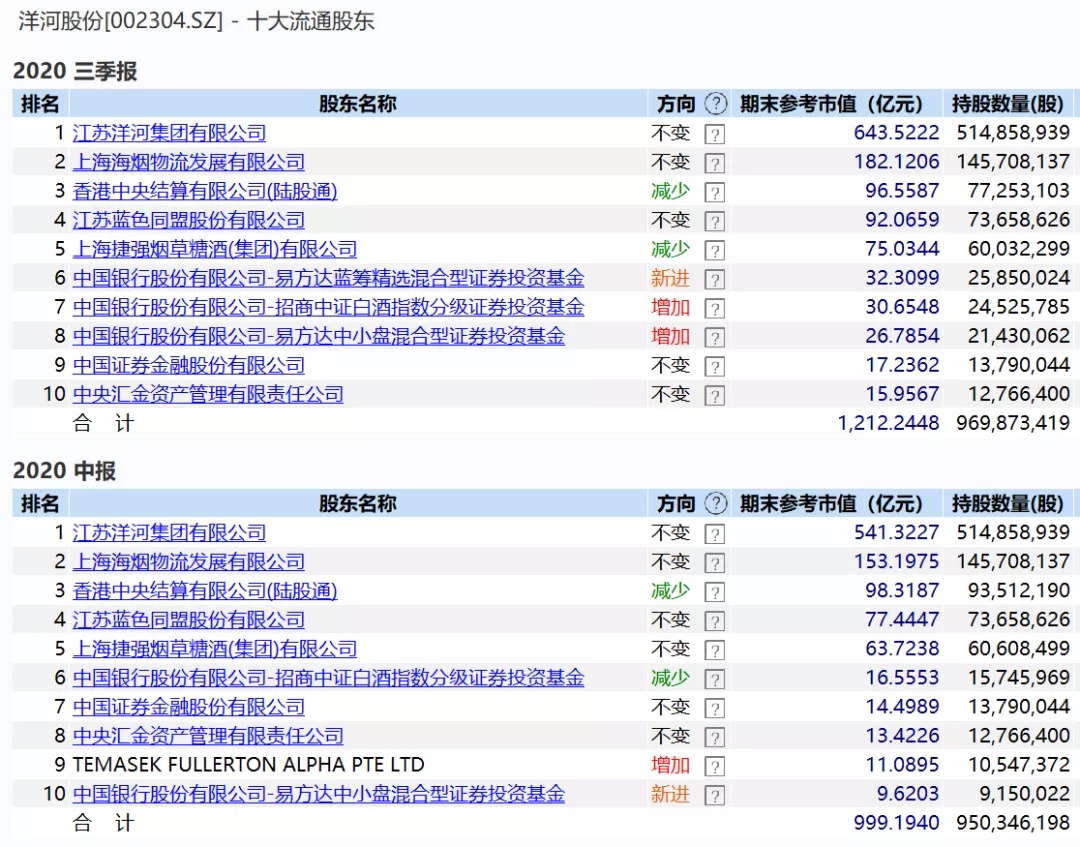
Task: Open 香港中央结算有限公司(陆股通) link in 中报
Action: pyautogui.click(x=205, y=590)
